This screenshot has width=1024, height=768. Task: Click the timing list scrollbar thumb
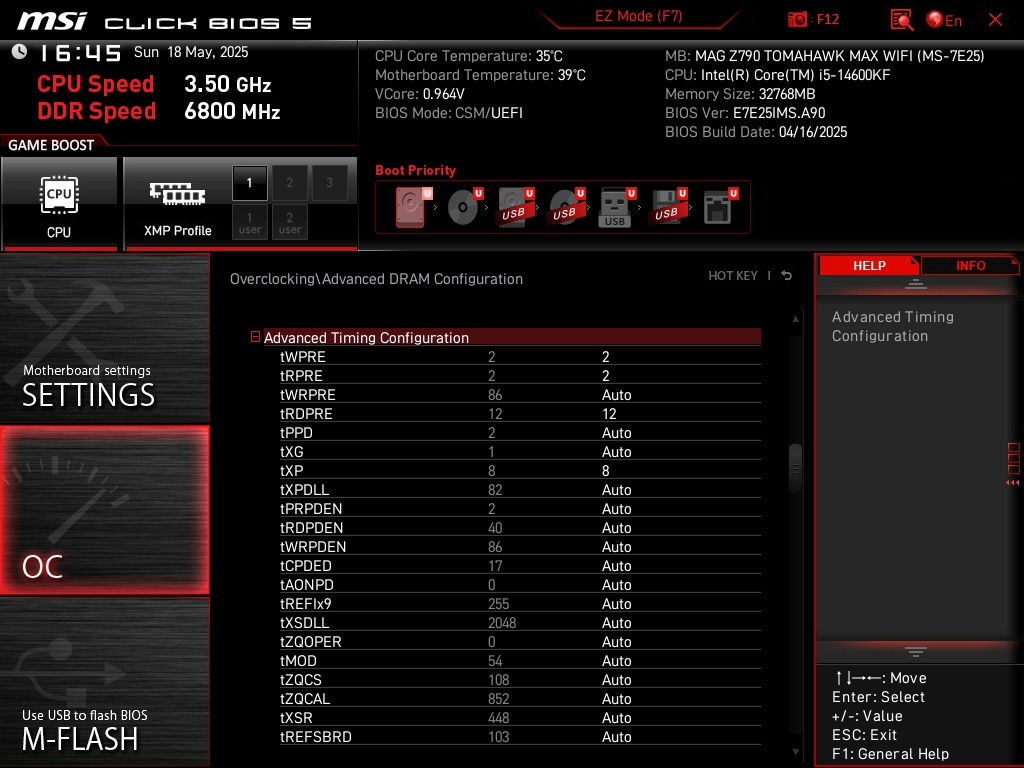795,468
